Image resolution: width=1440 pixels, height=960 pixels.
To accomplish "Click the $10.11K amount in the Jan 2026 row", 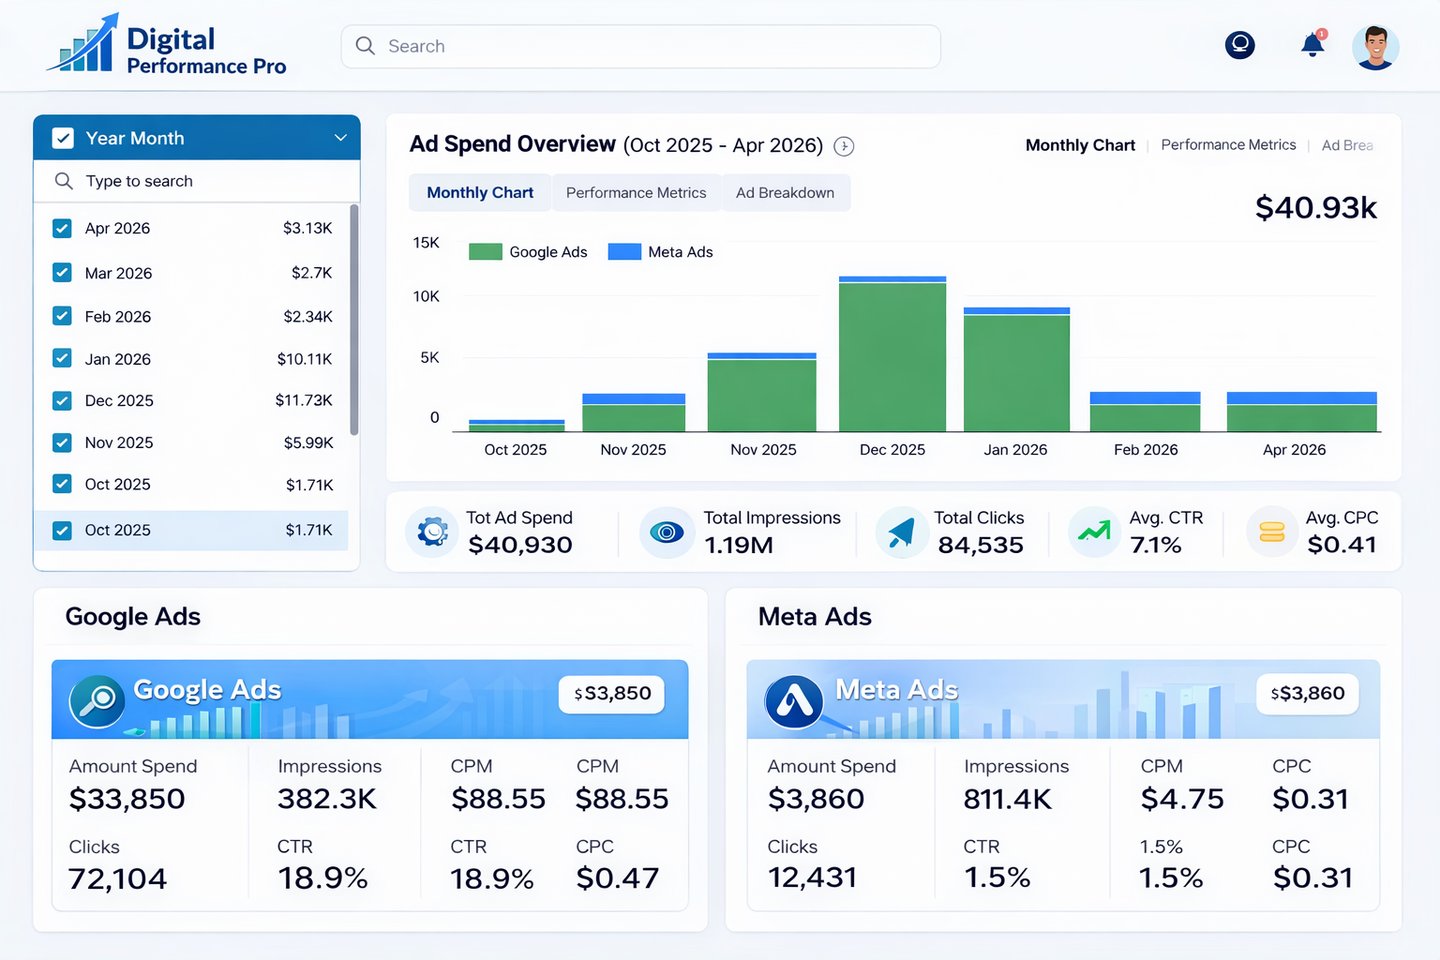I will click(305, 358).
